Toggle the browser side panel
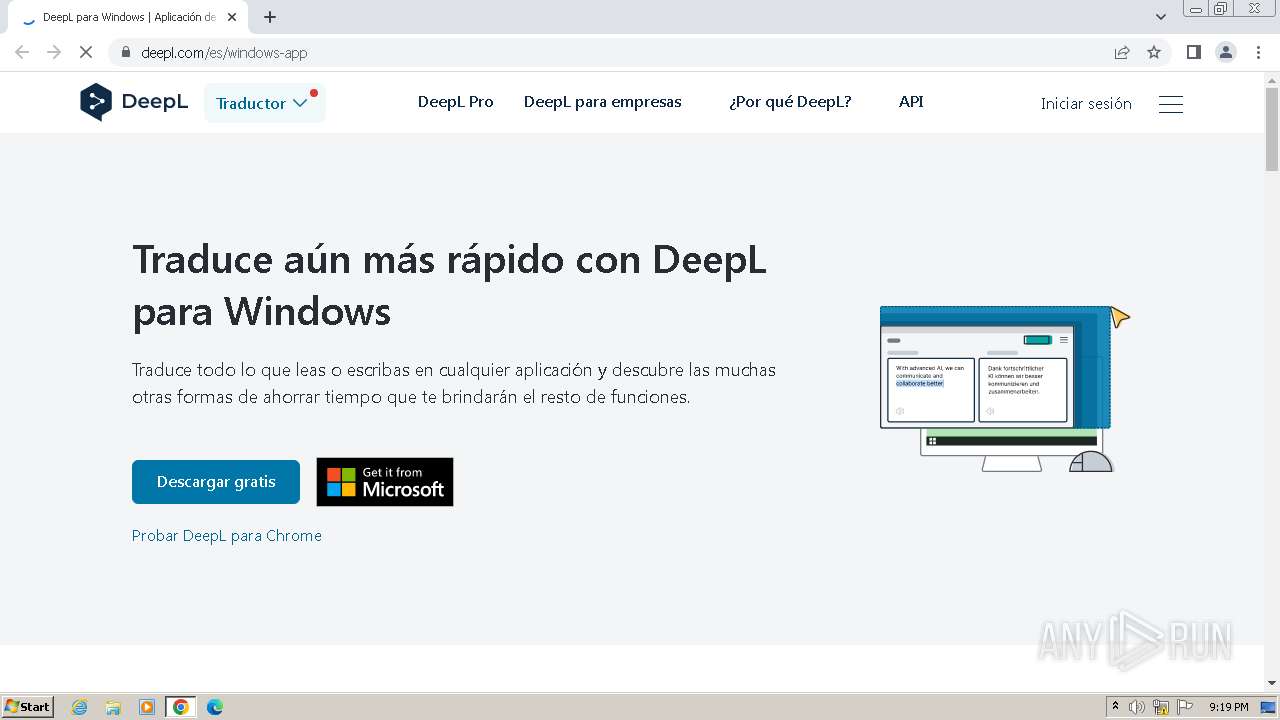The width and height of the screenshot is (1280, 720). (1194, 53)
